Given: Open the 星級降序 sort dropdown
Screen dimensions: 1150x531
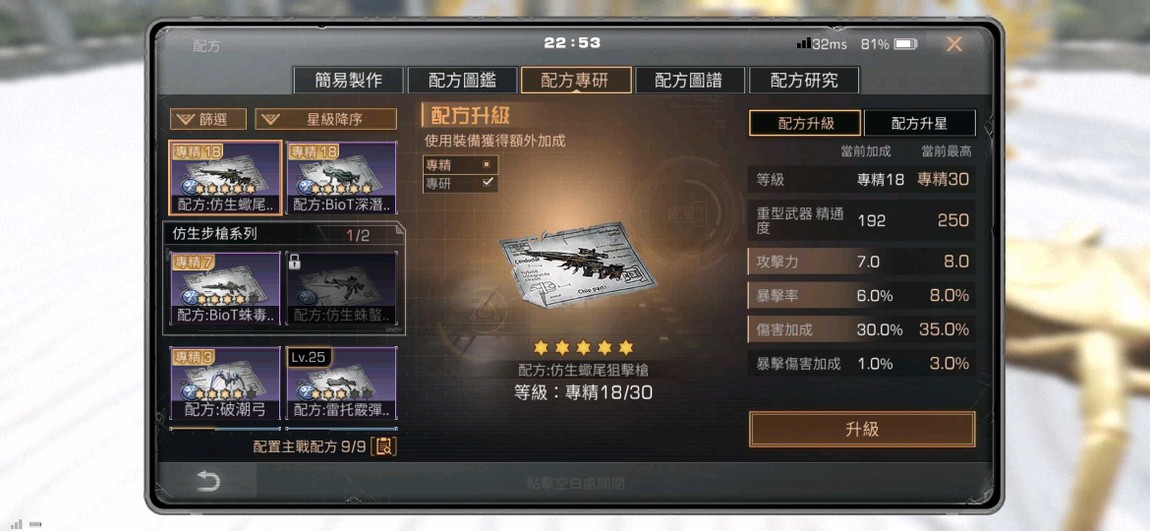Looking at the screenshot, I should coord(326,119).
